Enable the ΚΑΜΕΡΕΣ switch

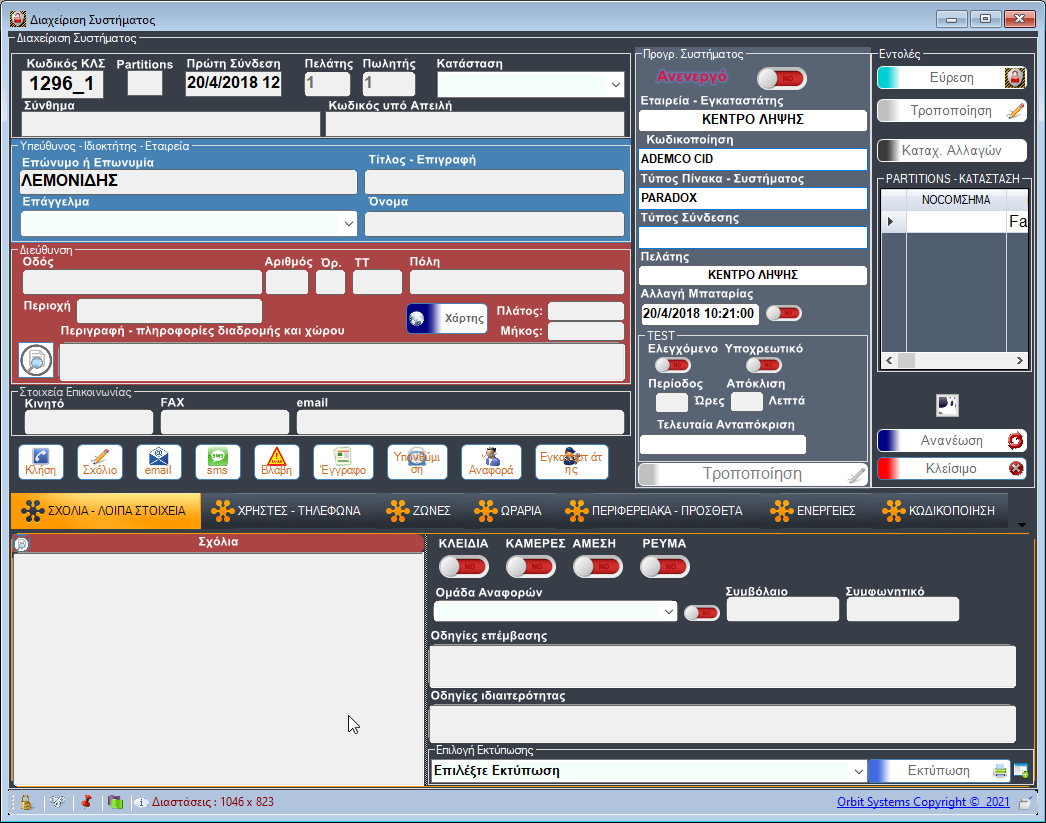click(530, 566)
